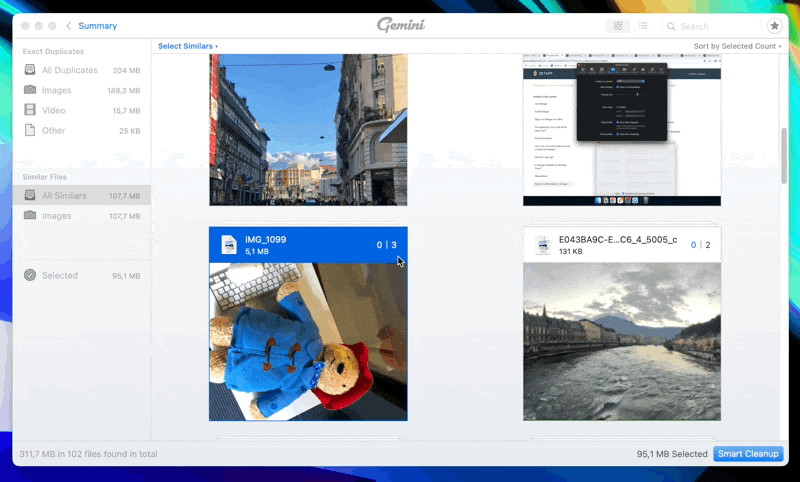
Task: Open the Setapp screenshot thumbnail
Action: pyautogui.click(x=622, y=130)
